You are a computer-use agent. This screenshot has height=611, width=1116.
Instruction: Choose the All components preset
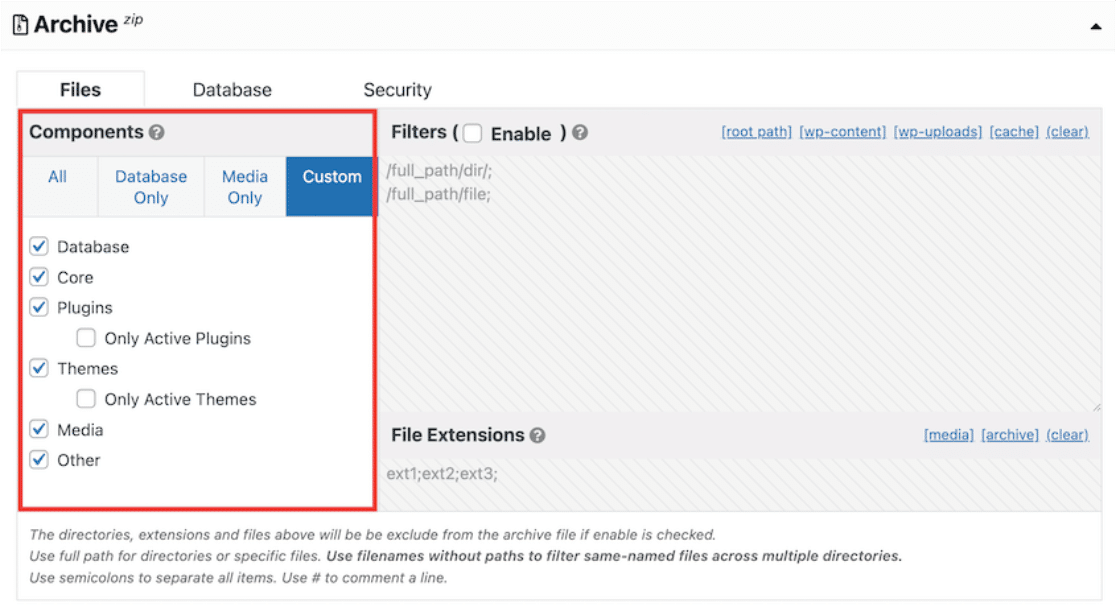[58, 177]
